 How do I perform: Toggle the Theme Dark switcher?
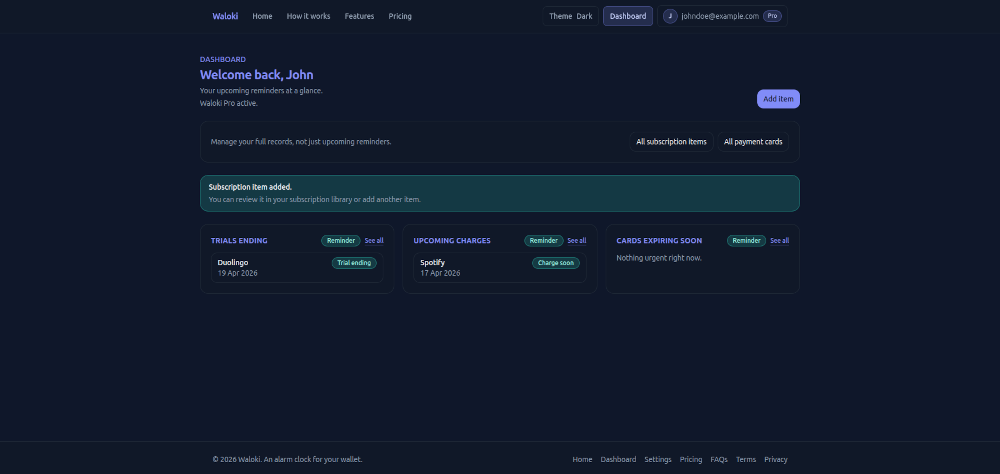tap(571, 16)
